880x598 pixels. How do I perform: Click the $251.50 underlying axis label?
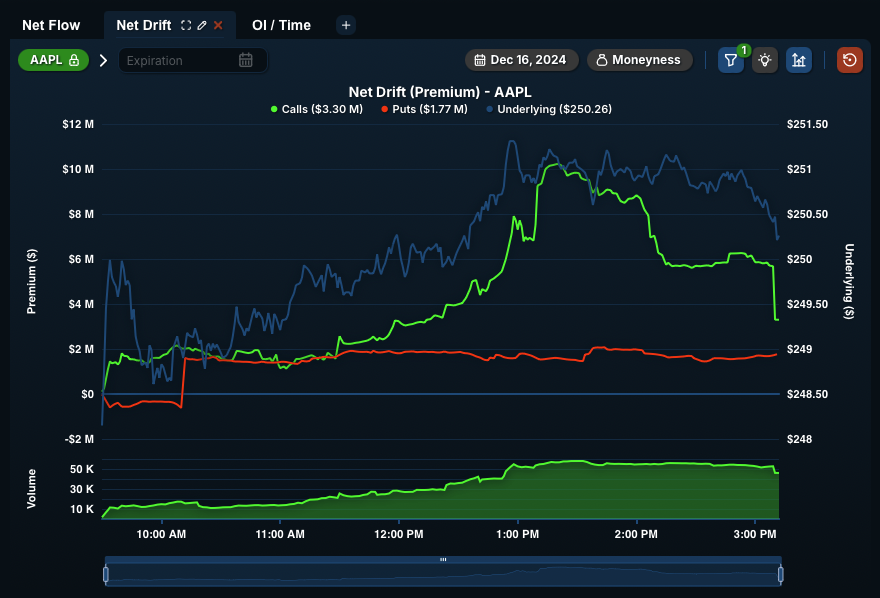[x=807, y=125]
